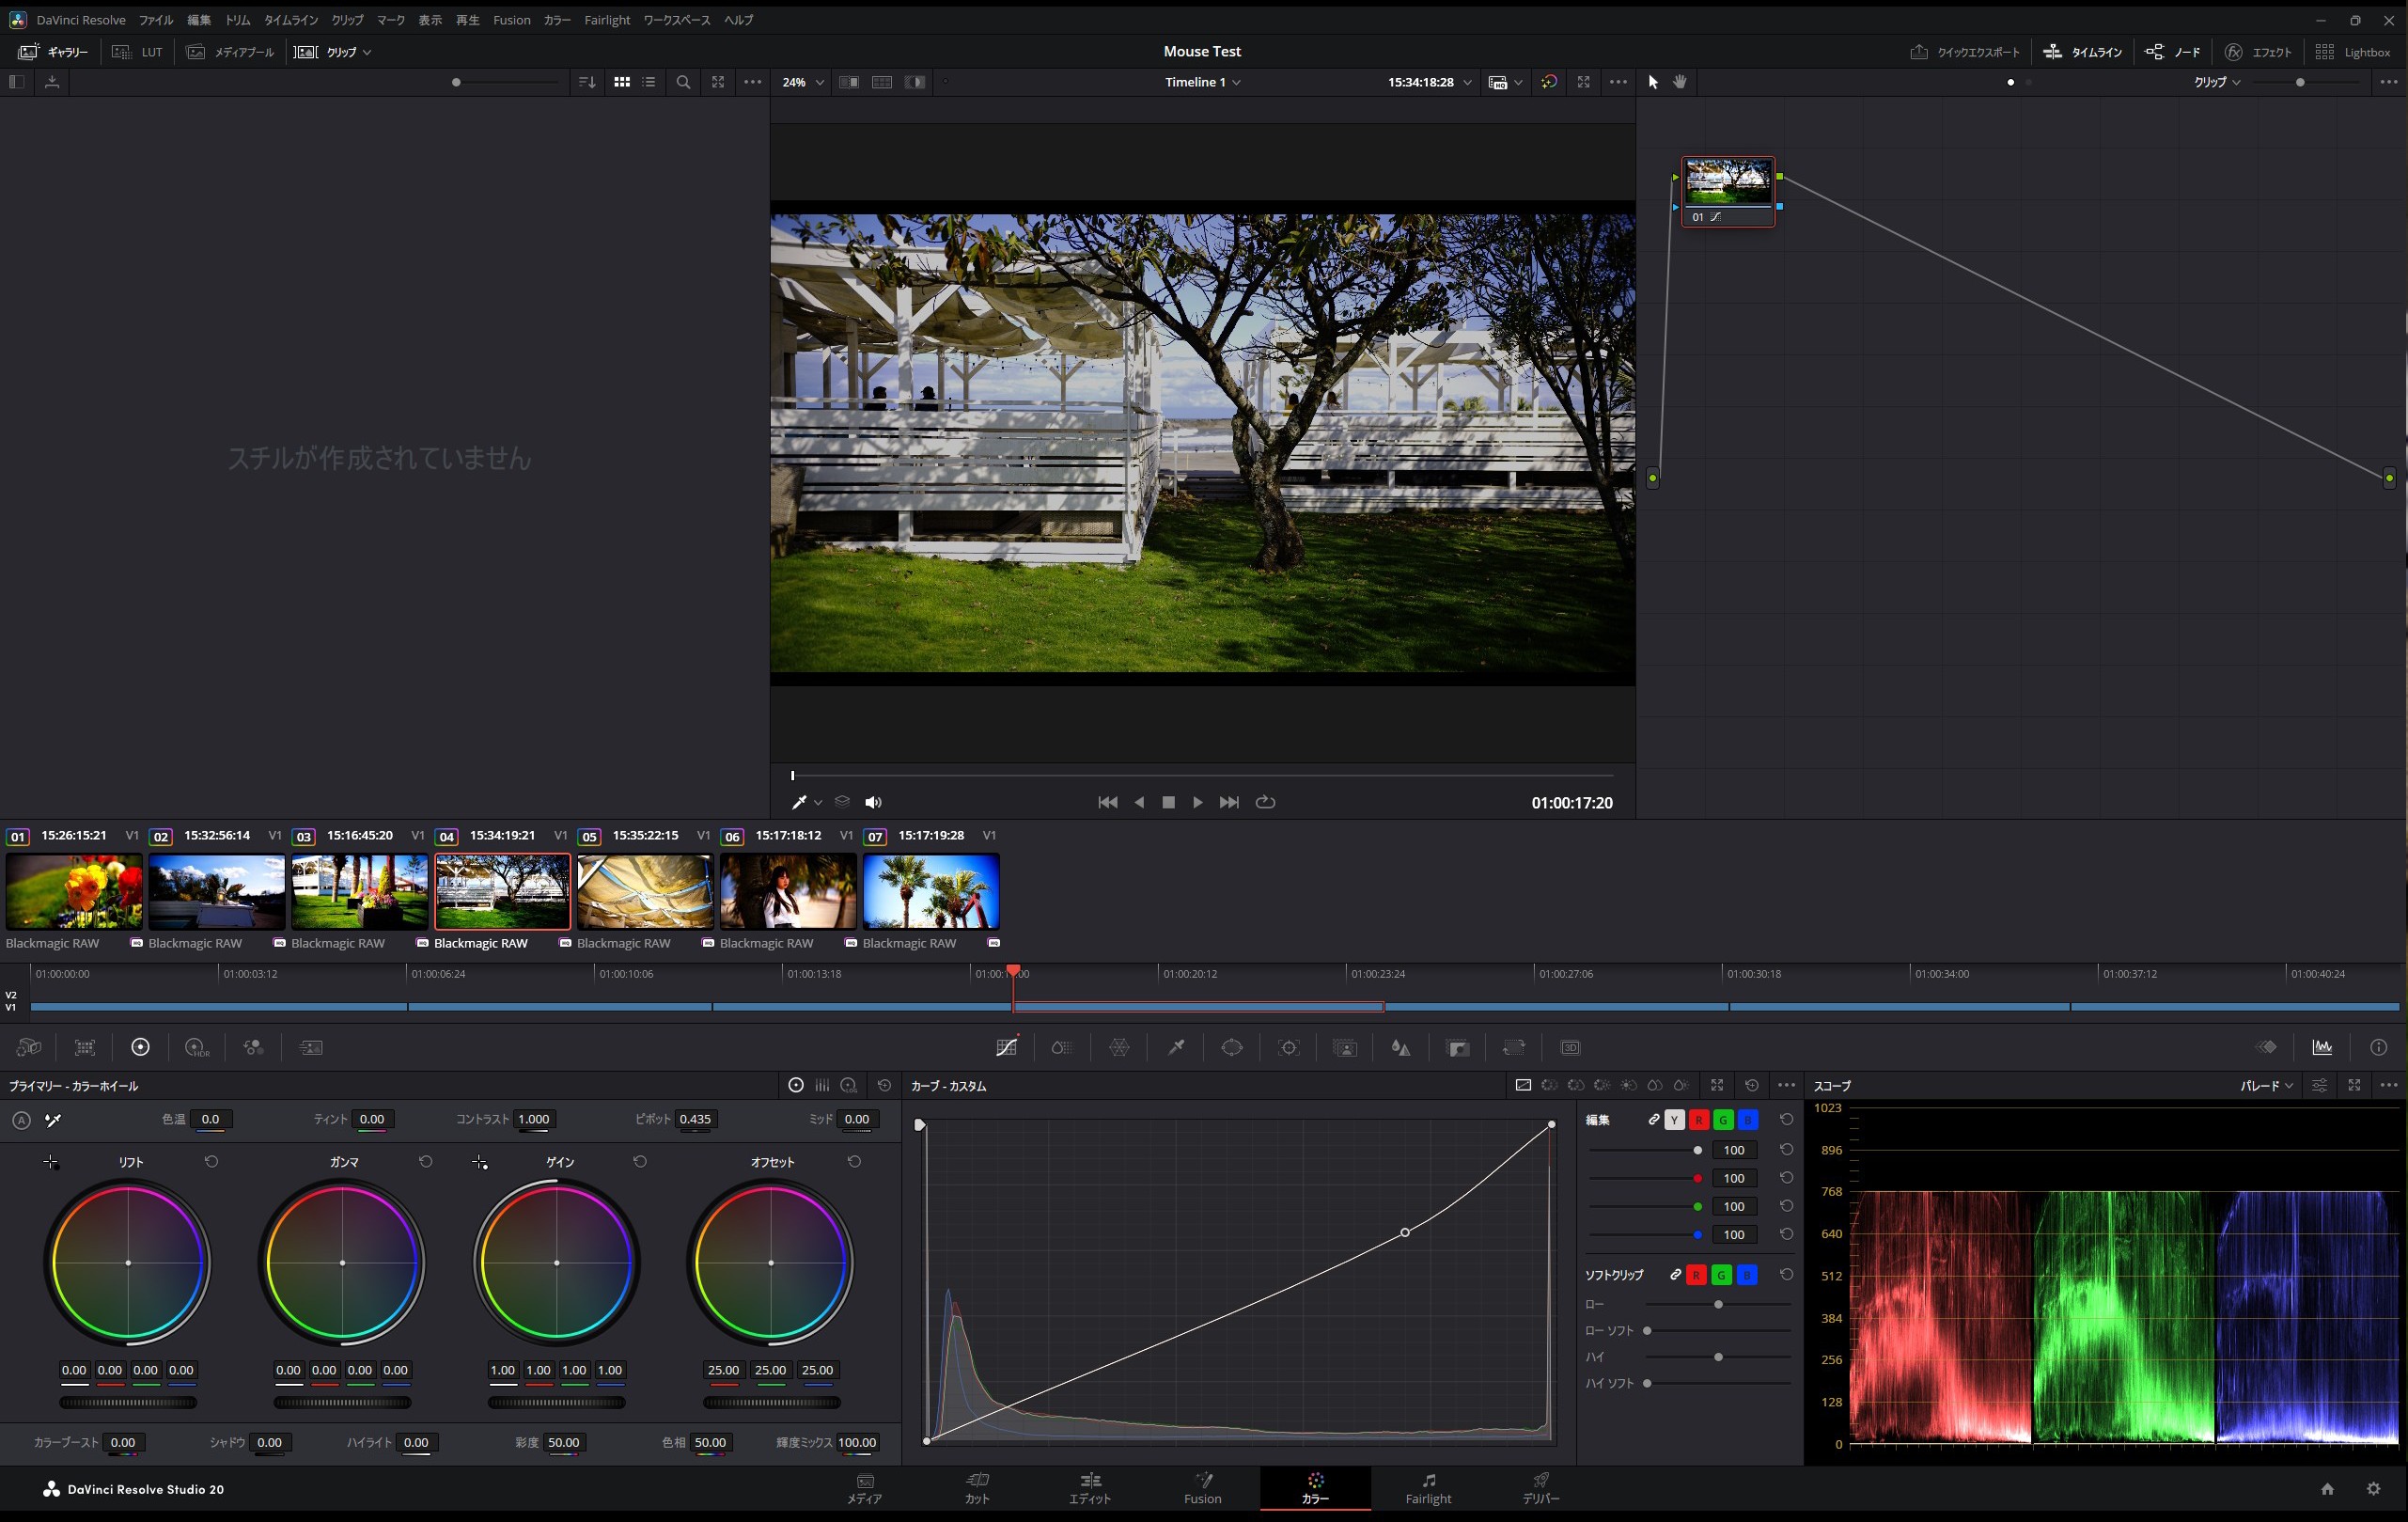2408x1522 pixels.
Task: Toggle the Y luminance channel in curves
Action: coord(1674,1120)
